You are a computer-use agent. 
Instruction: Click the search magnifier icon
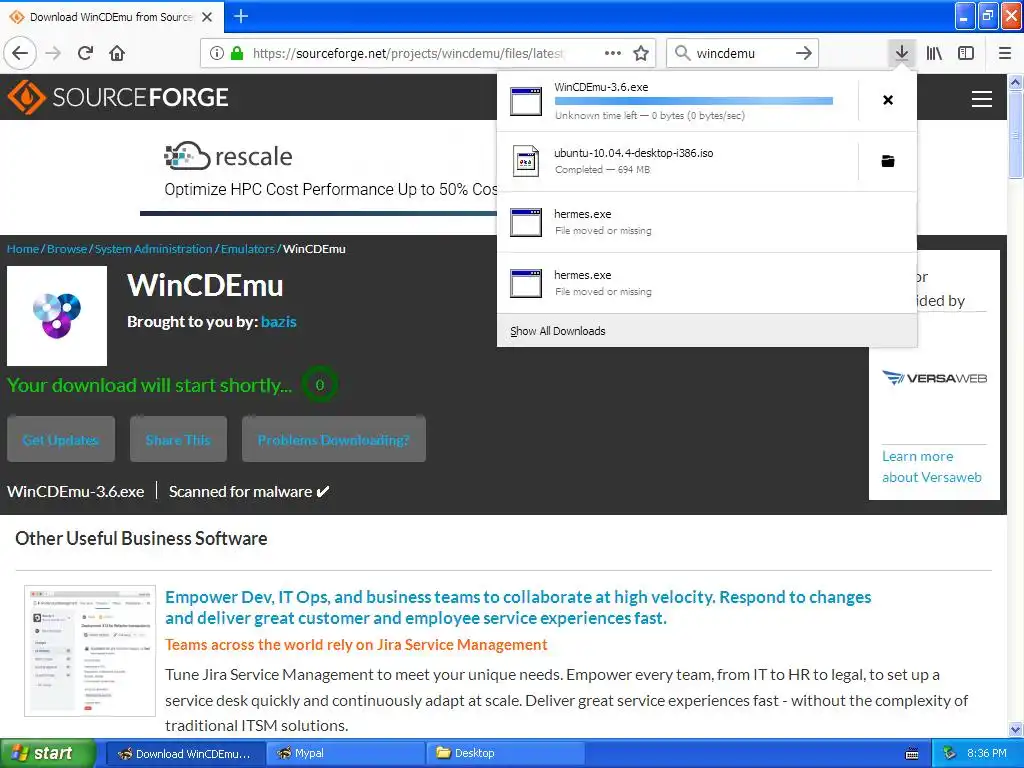pyautogui.click(x=682, y=53)
